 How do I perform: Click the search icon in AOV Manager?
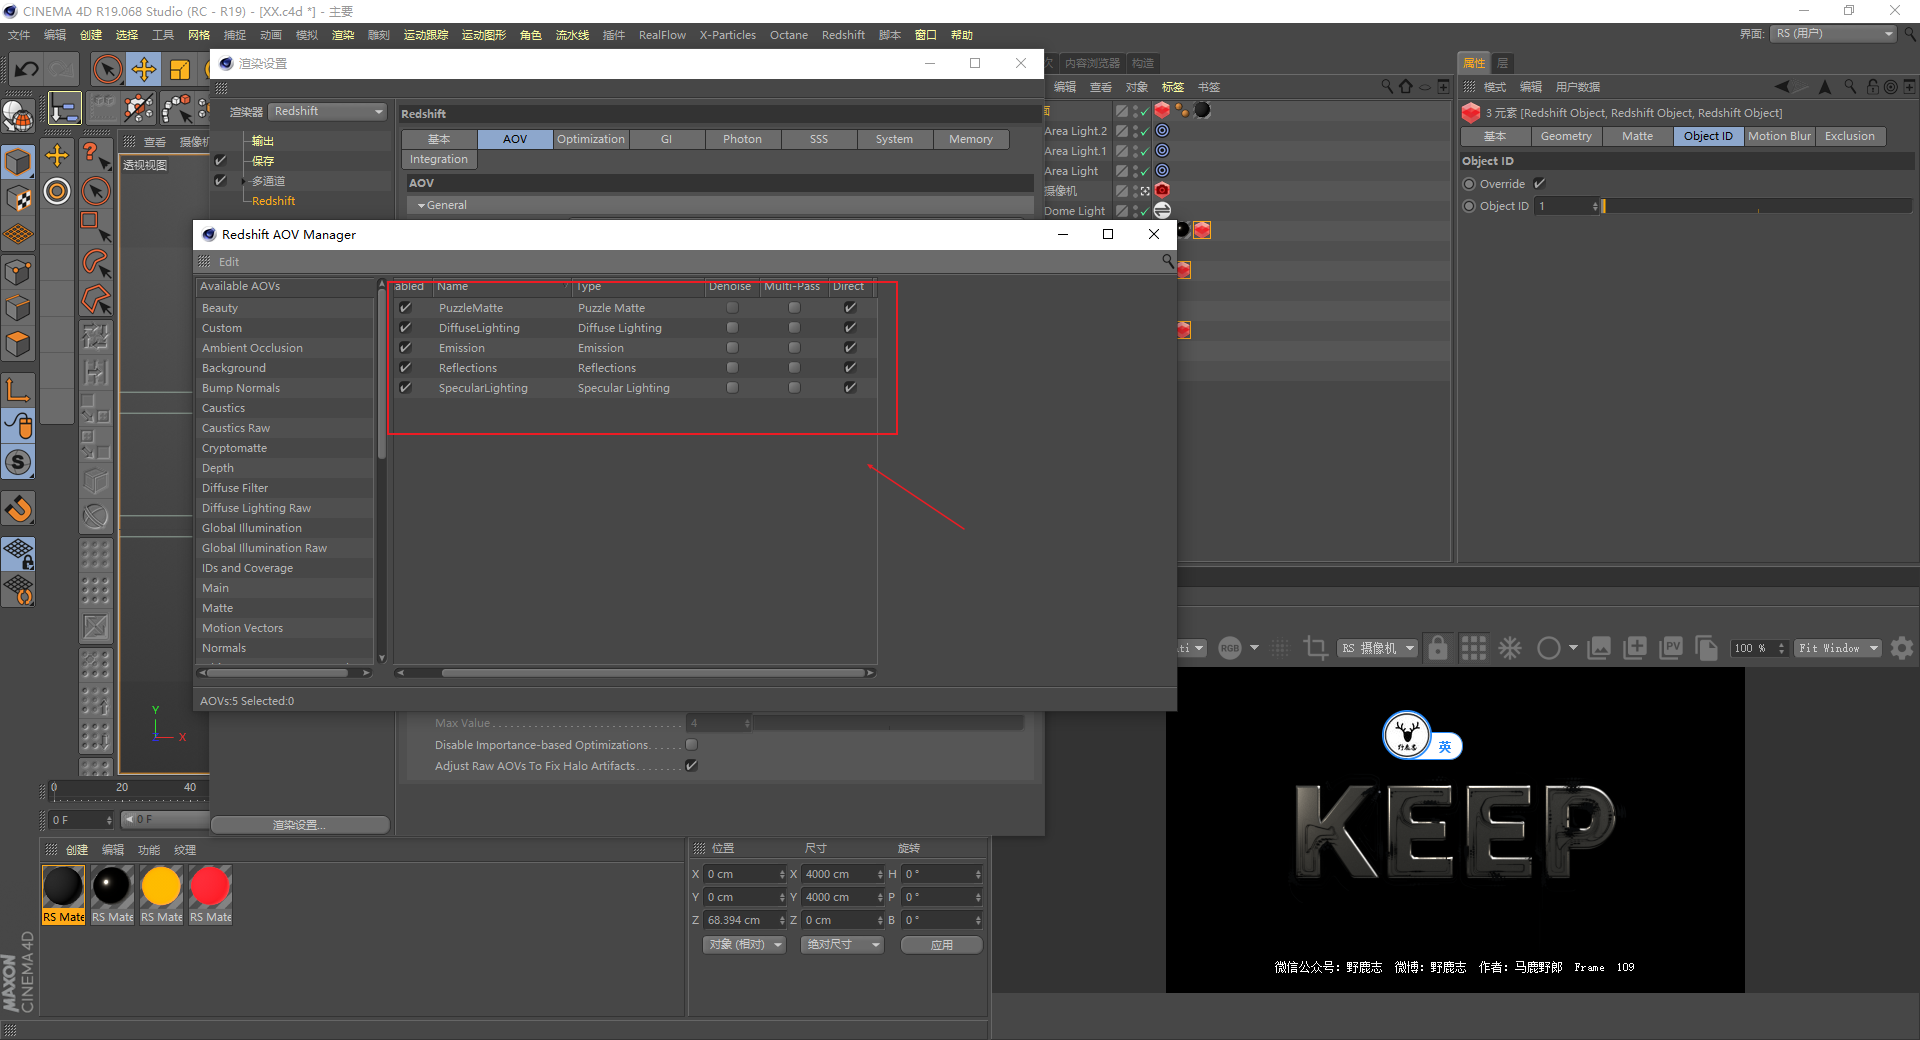[1167, 261]
